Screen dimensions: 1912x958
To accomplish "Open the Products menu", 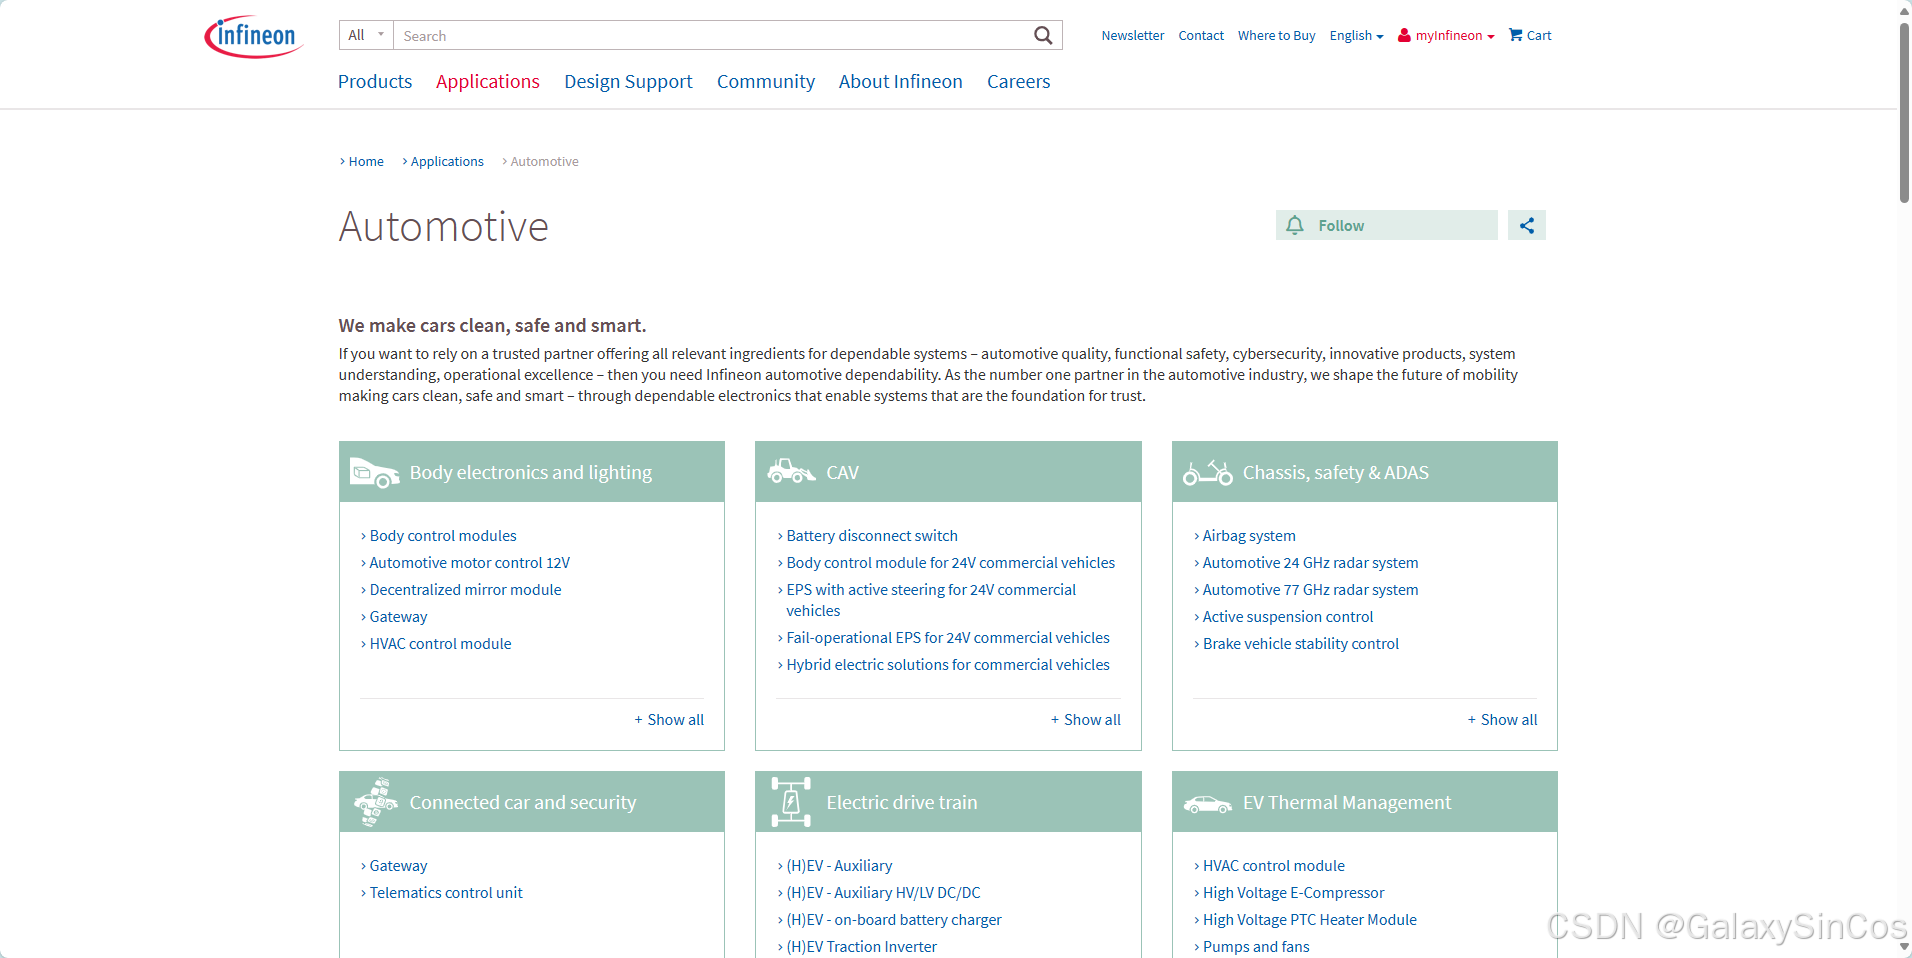I will 375,81.
